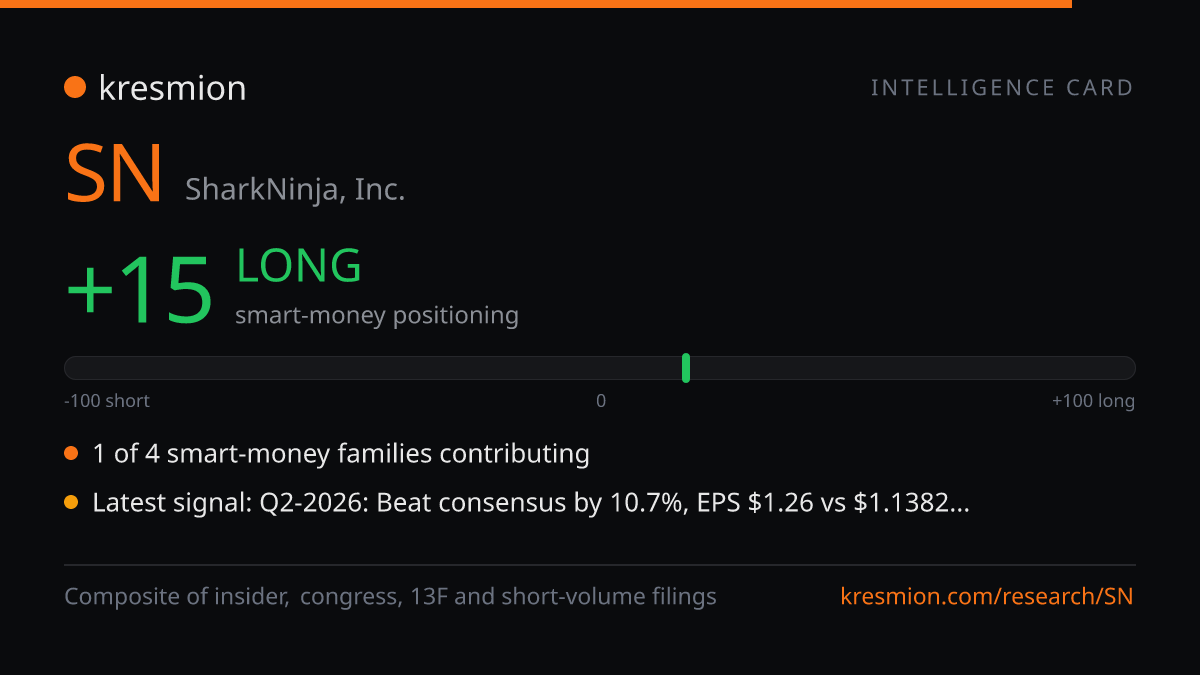
Task: Open the kresmion.com/research/SN link
Action: [987, 597]
